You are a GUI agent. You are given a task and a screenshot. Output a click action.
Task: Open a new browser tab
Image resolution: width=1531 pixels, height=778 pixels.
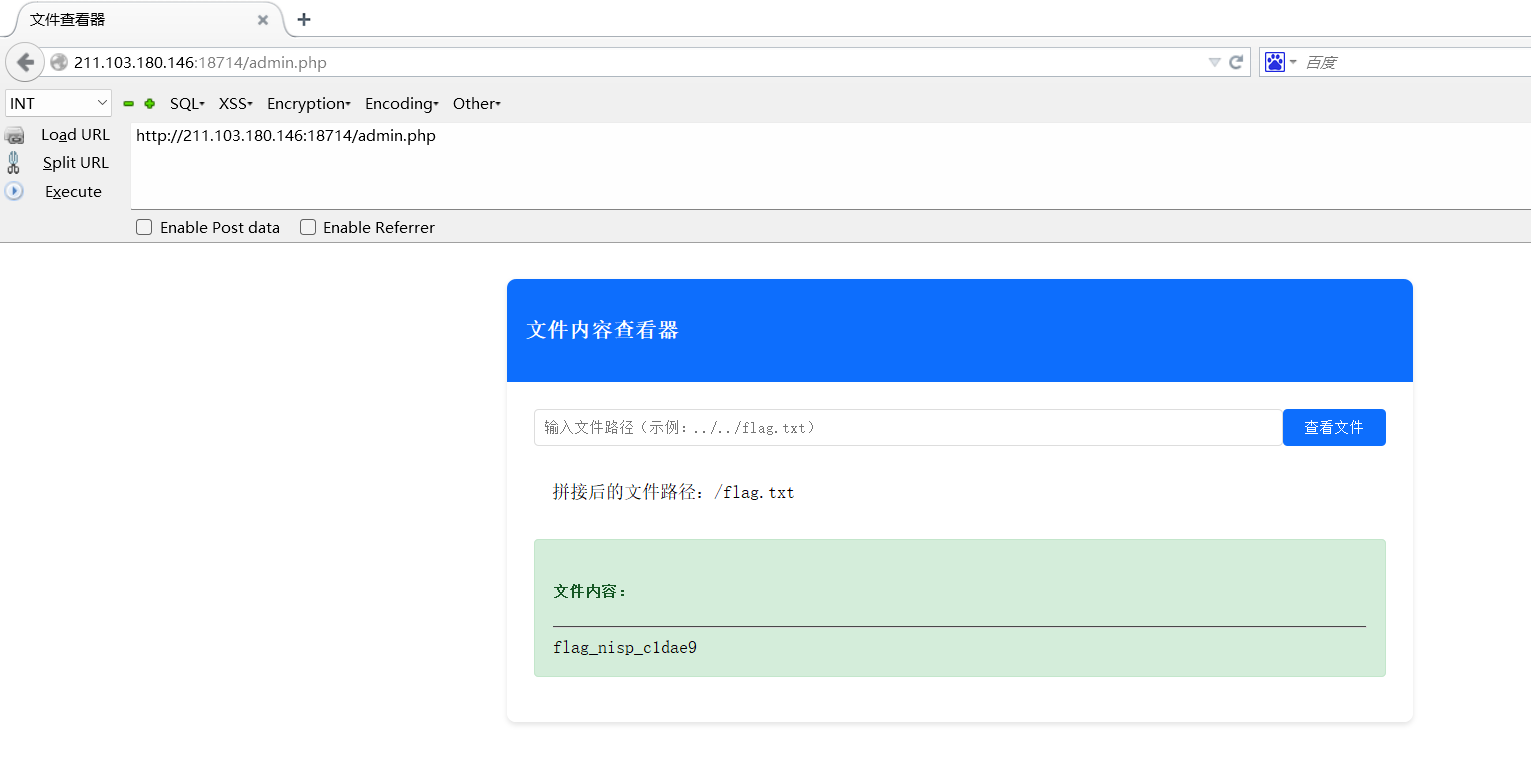coord(304,19)
